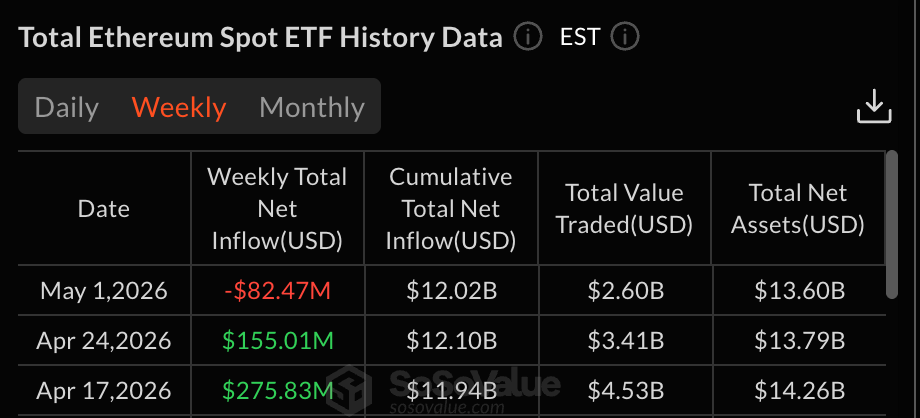Open info icon next to EST

624,38
